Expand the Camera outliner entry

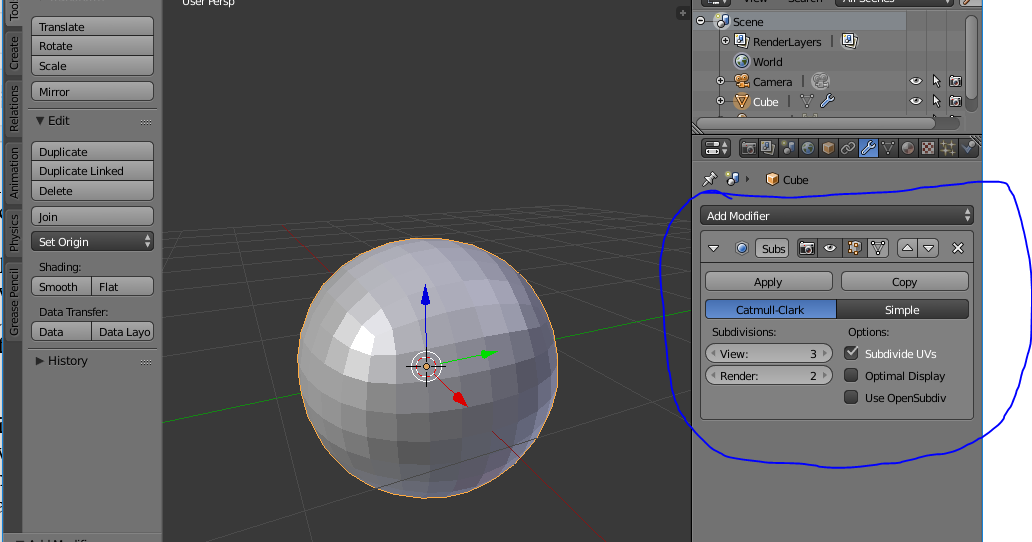(721, 81)
